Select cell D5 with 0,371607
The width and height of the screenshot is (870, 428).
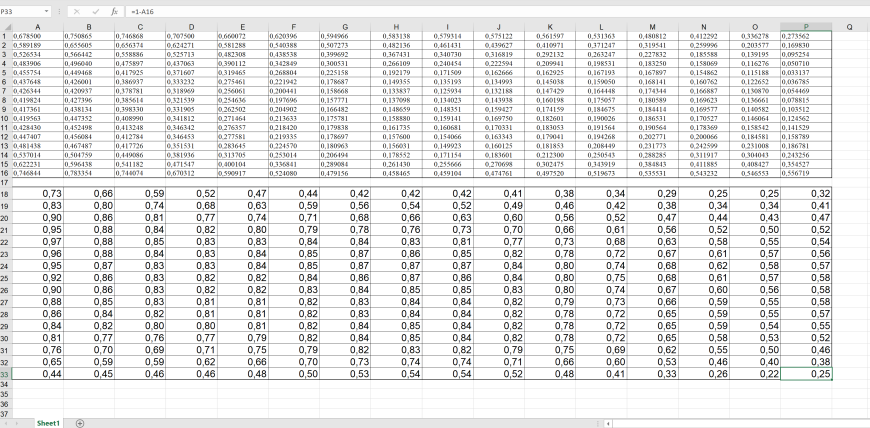pos(191,72)
